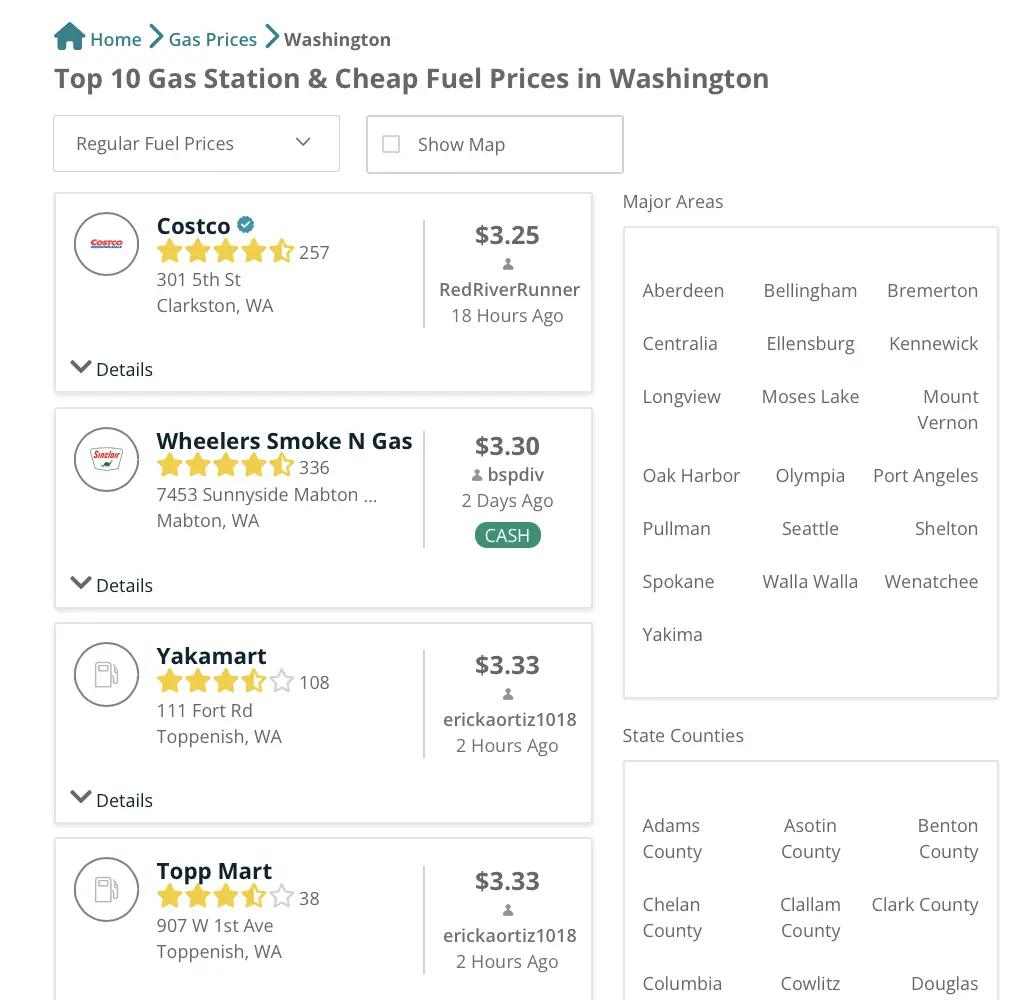The height and width of the screenshot is (1000, 1012).
Task: Expand Details for the Costco station
Action: [112, 368]
